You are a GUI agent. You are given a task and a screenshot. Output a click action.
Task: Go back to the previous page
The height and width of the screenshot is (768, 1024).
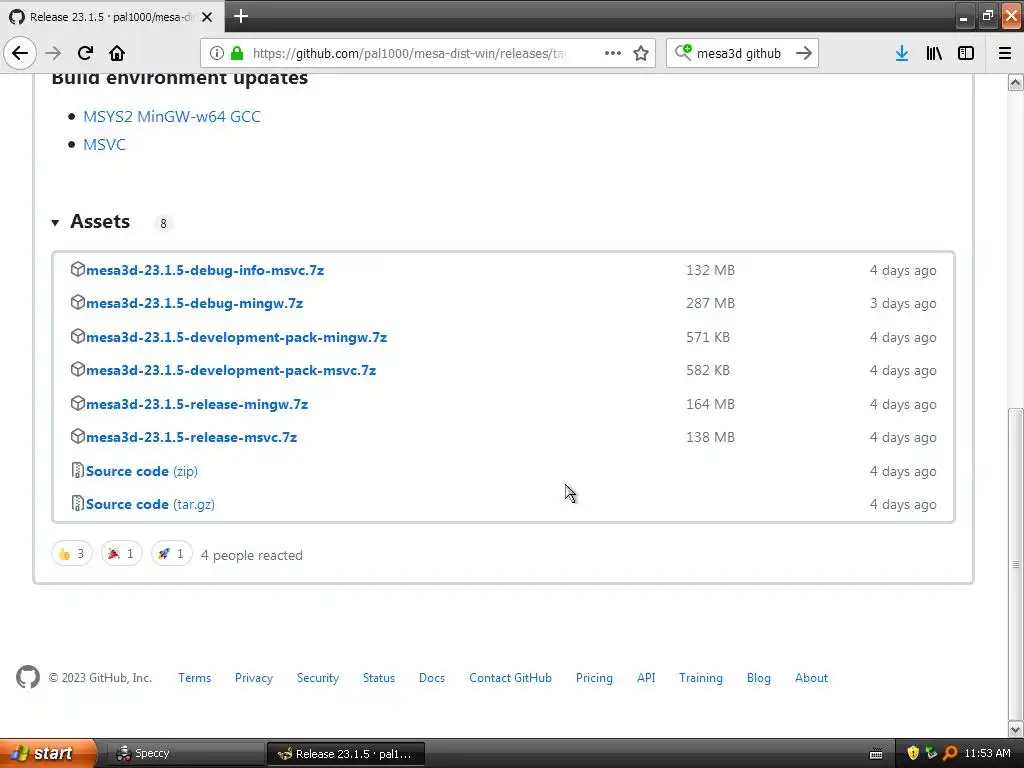click(20, 53)
